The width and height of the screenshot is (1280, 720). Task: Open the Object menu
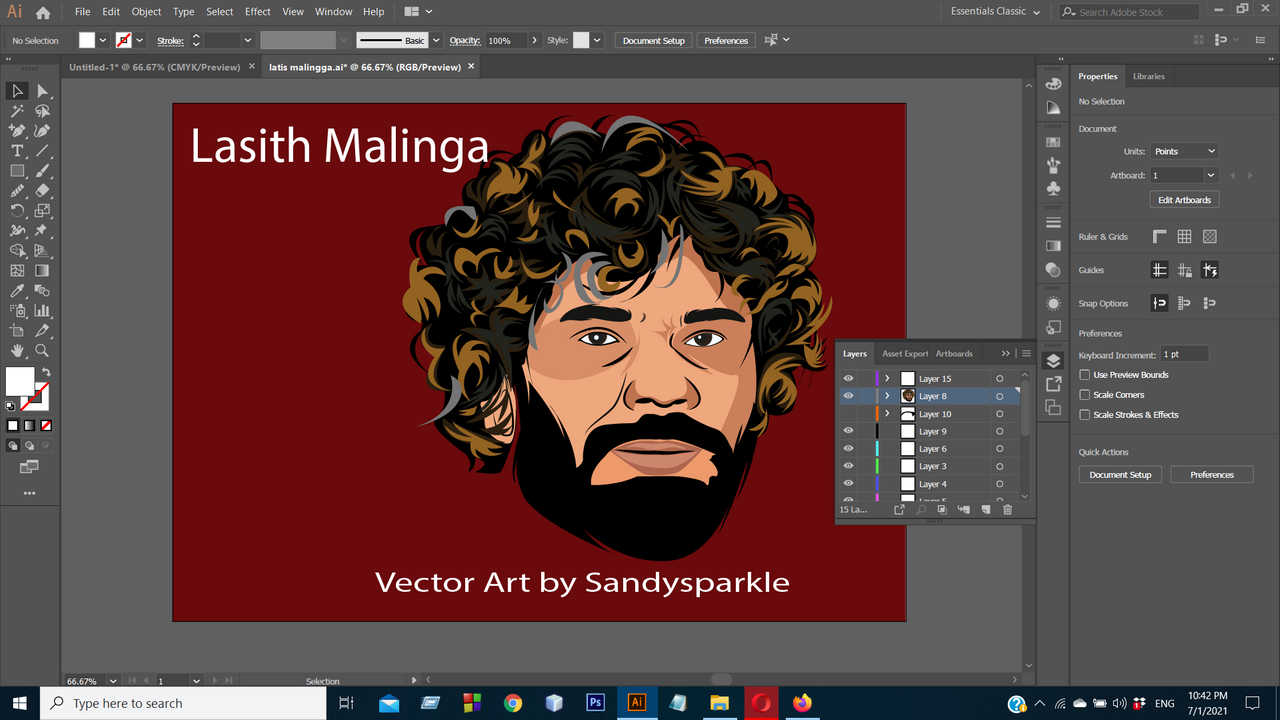[x=146, y=12]
